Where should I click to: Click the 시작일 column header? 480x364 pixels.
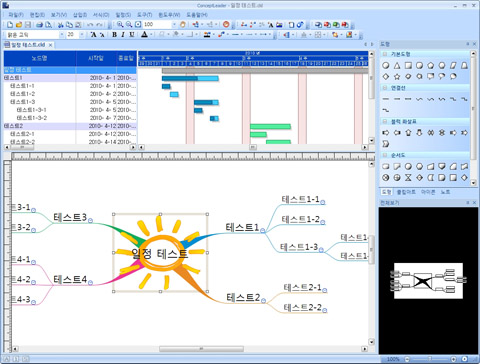tap(96, 58)
